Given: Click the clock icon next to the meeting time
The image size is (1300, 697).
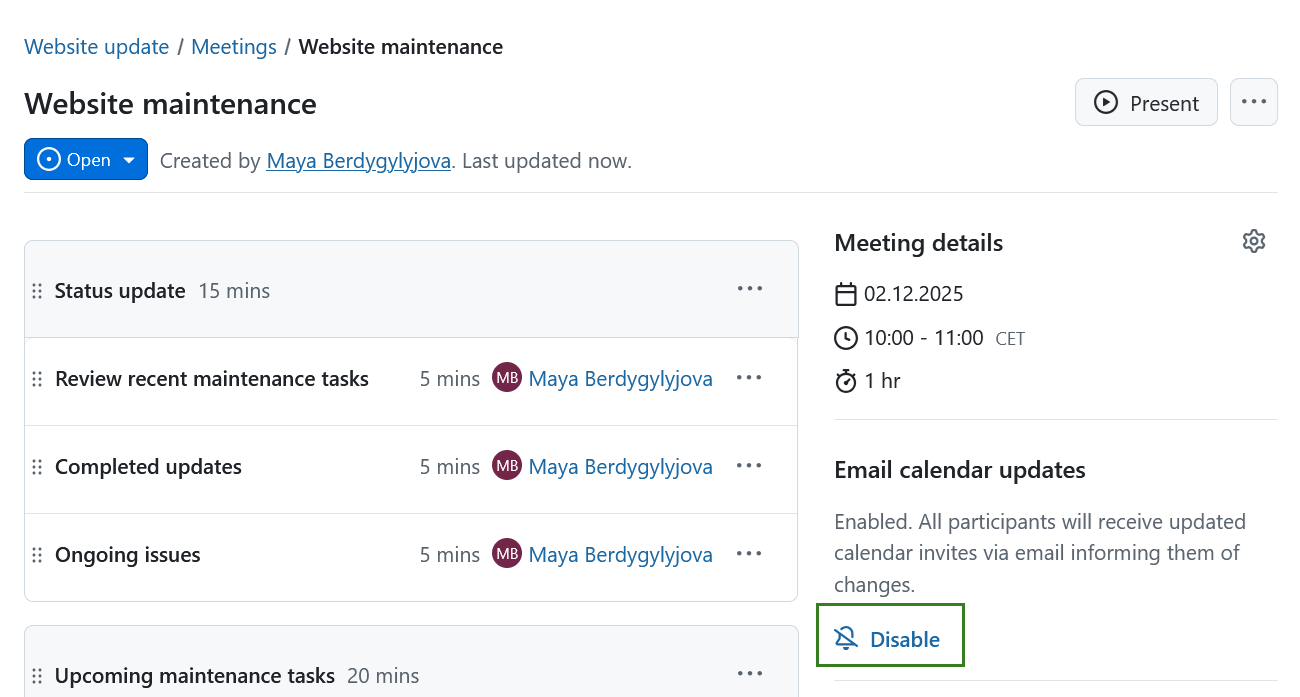Looking at the screenshot, I should point(846,337).
